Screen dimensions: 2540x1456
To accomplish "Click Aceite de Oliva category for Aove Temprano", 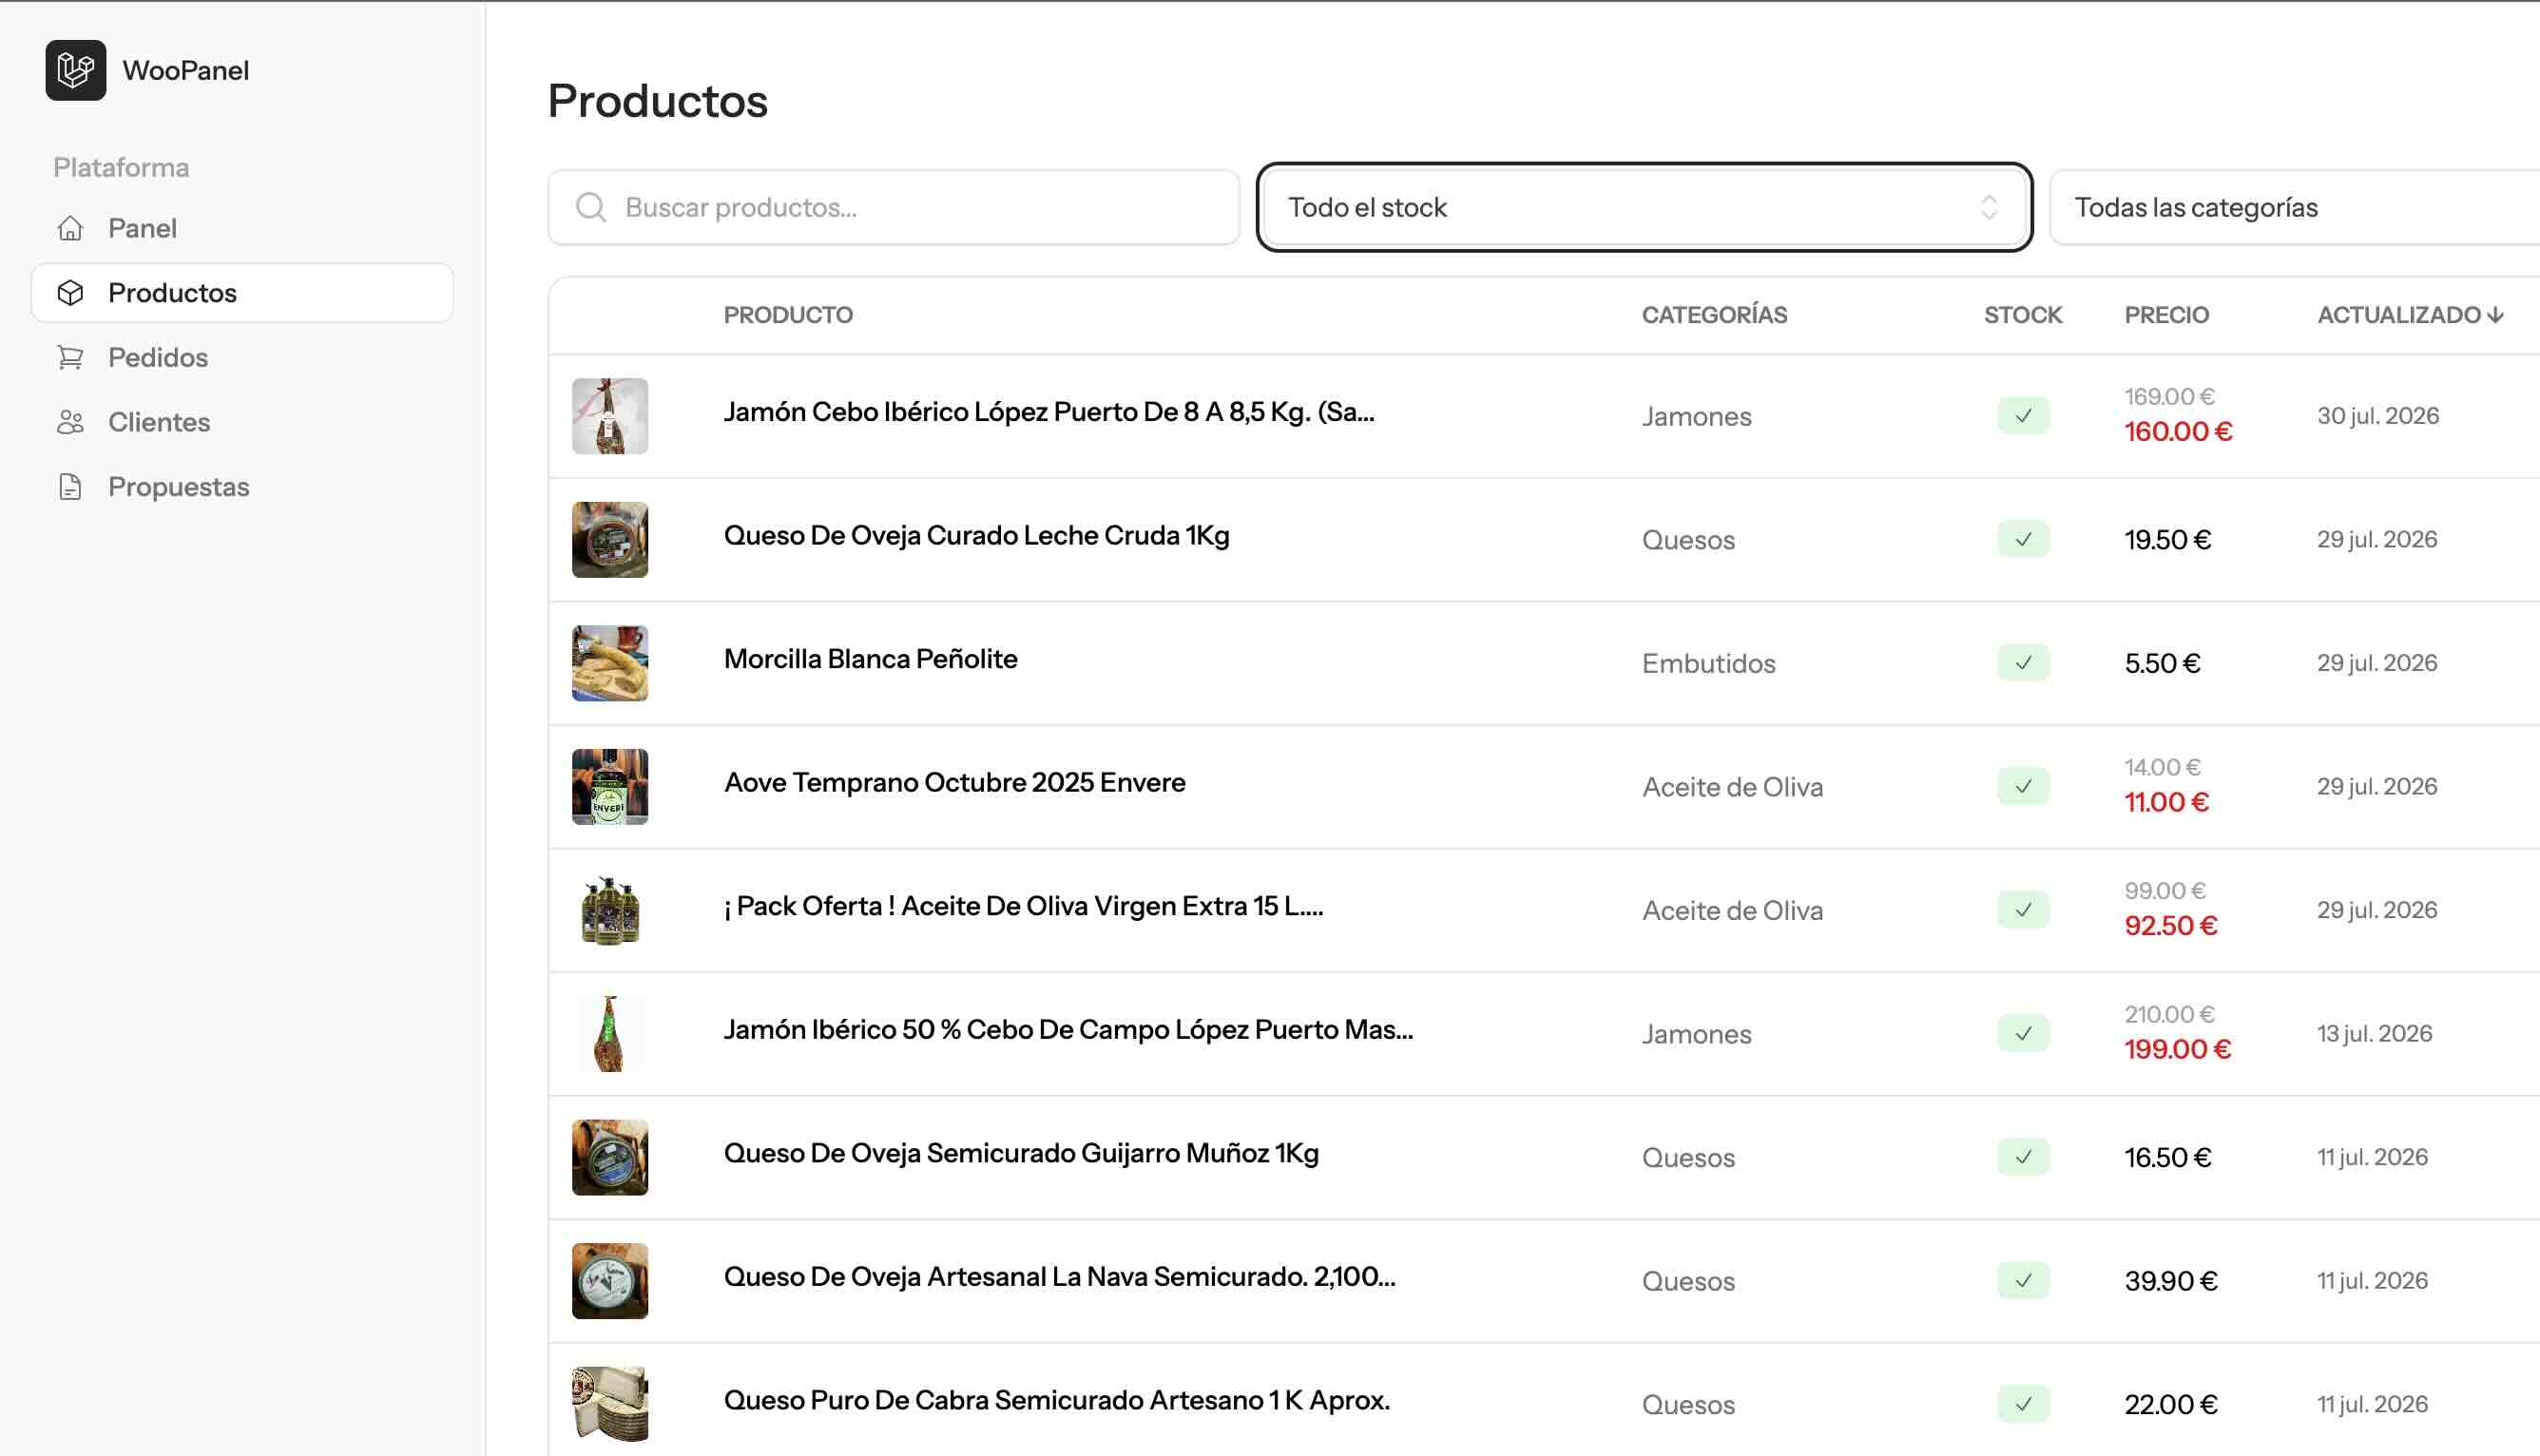I will pyautogui.click(x=1733, y=788).
